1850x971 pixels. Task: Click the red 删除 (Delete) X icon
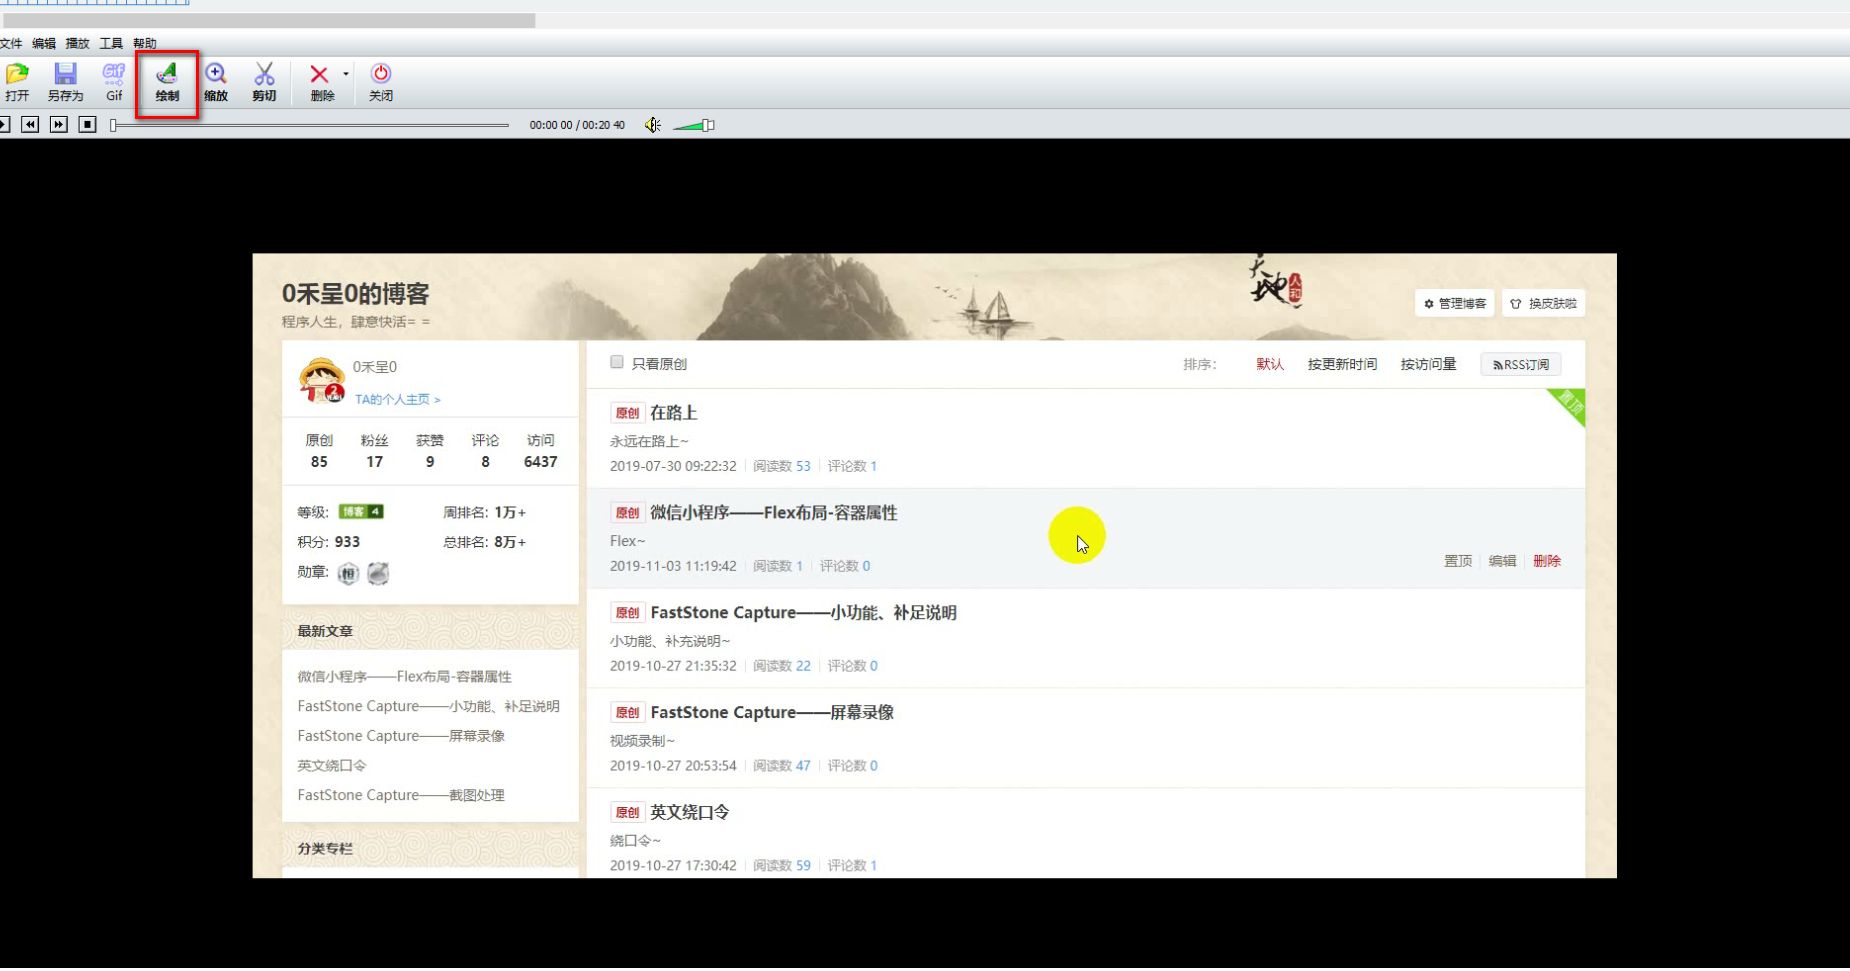[x=320, y=82]
